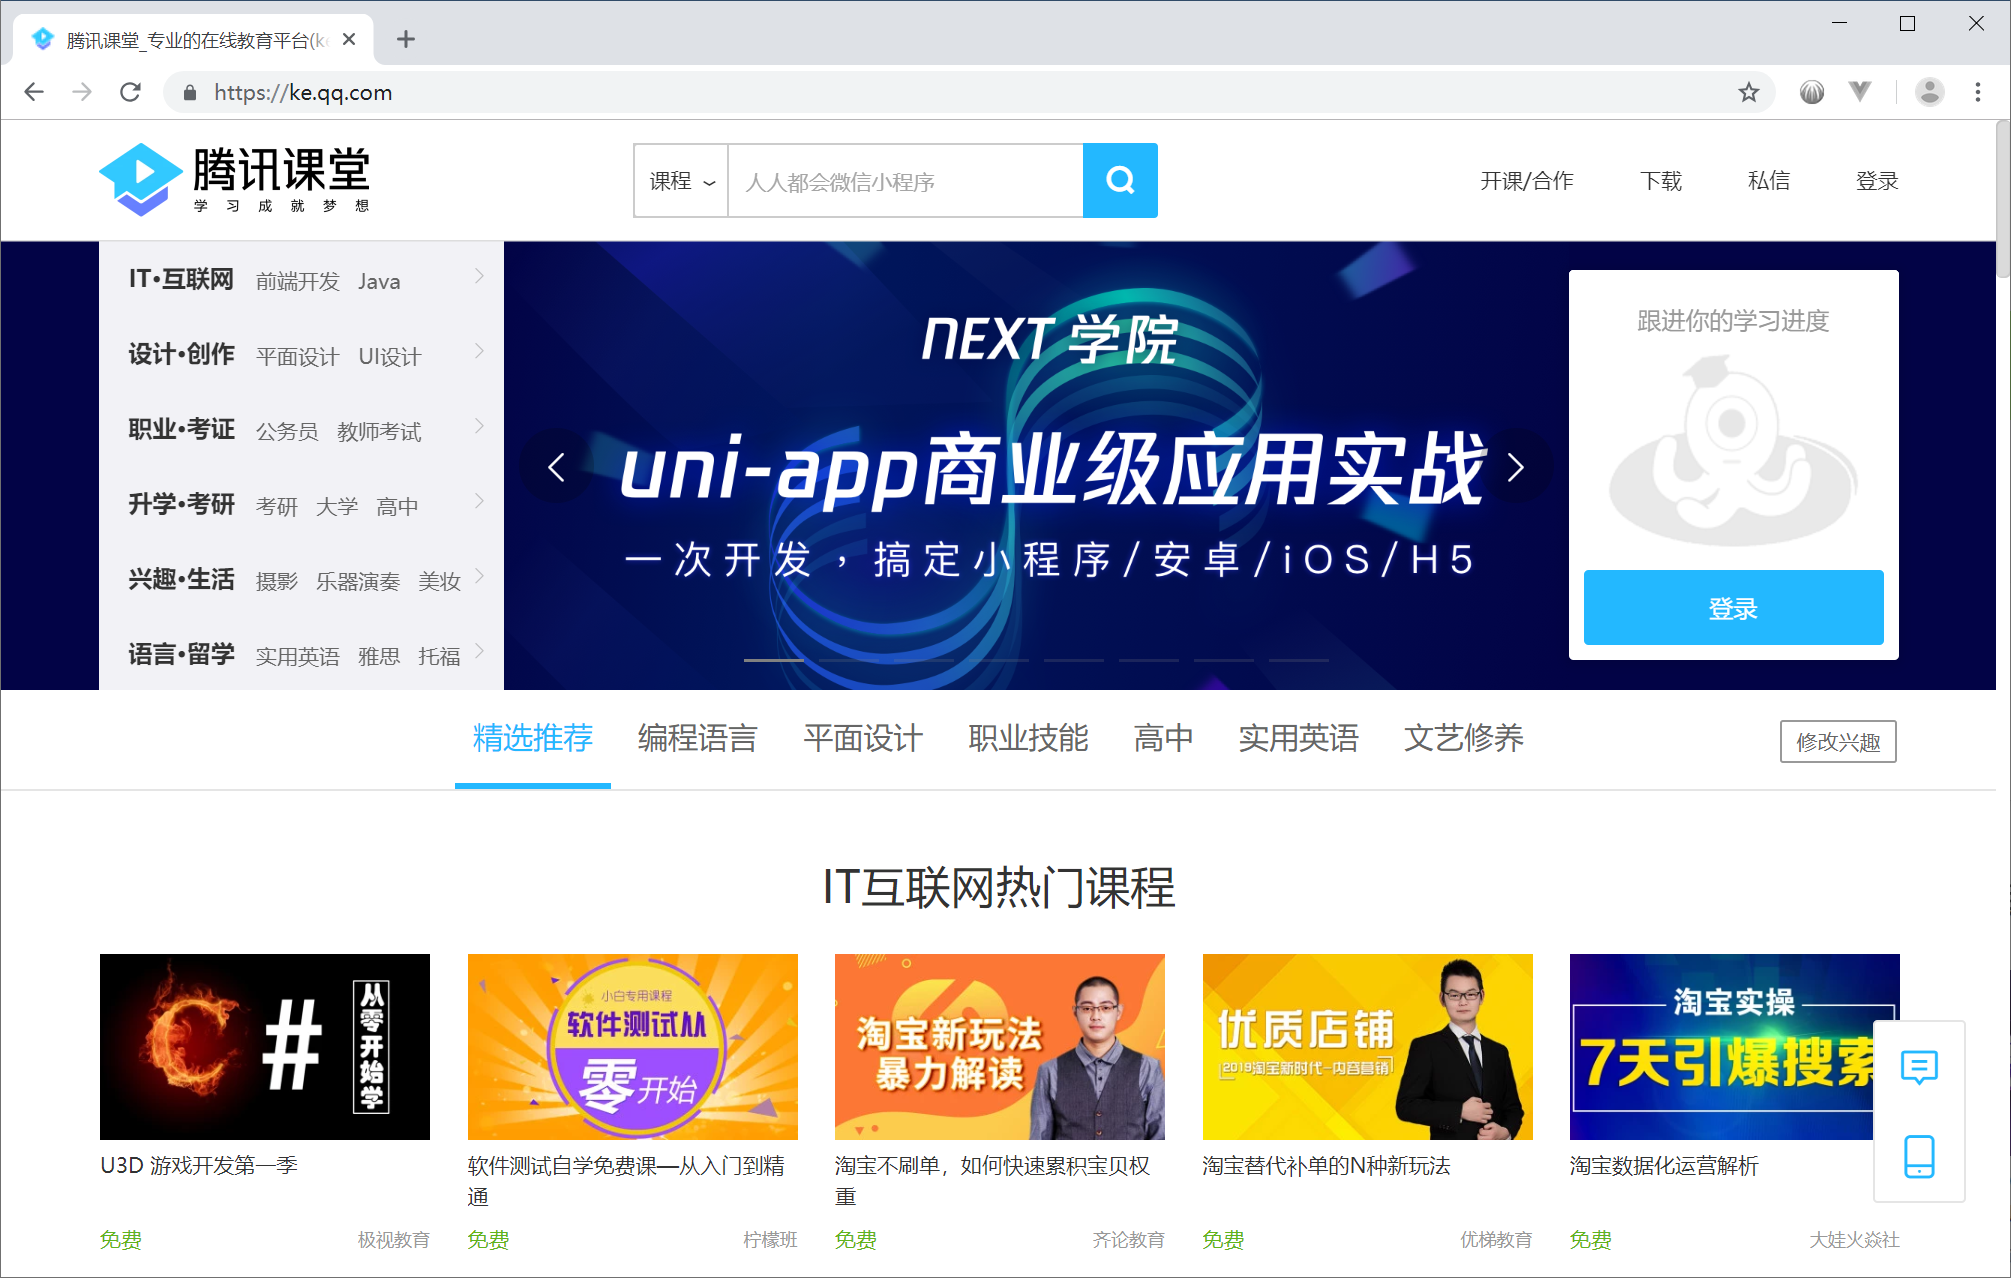View site info via lock icon

pyautogui.click(x=189, y=93)
